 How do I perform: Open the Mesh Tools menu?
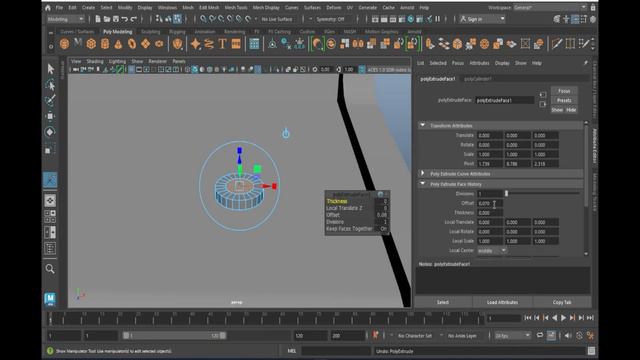pyautogui.click(x=236, y=7)
